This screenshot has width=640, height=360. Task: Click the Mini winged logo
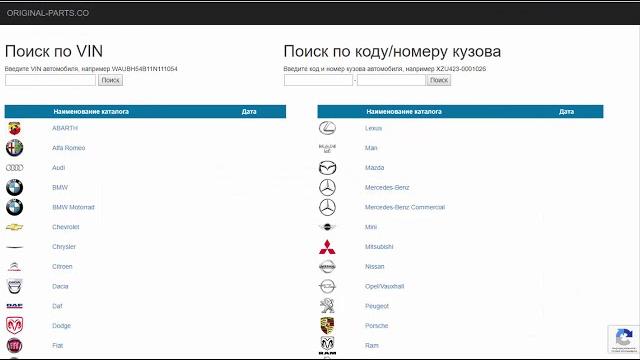pyautogui.click(x=327, y=227)
